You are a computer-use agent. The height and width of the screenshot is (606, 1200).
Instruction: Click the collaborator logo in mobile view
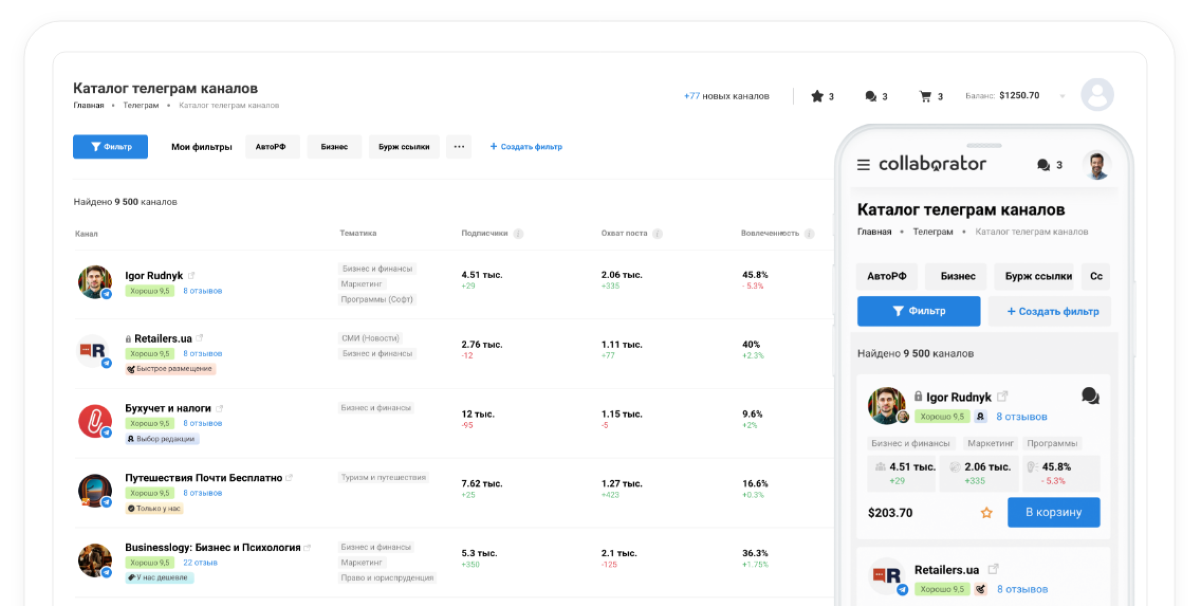932,164
